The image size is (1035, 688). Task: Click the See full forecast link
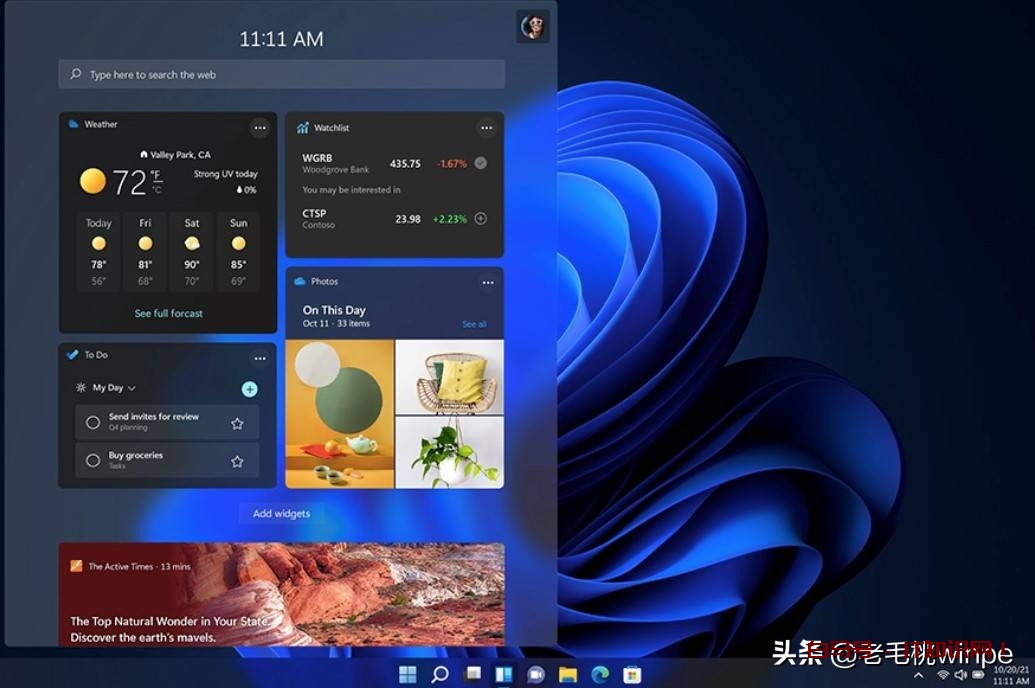point(169,313)
